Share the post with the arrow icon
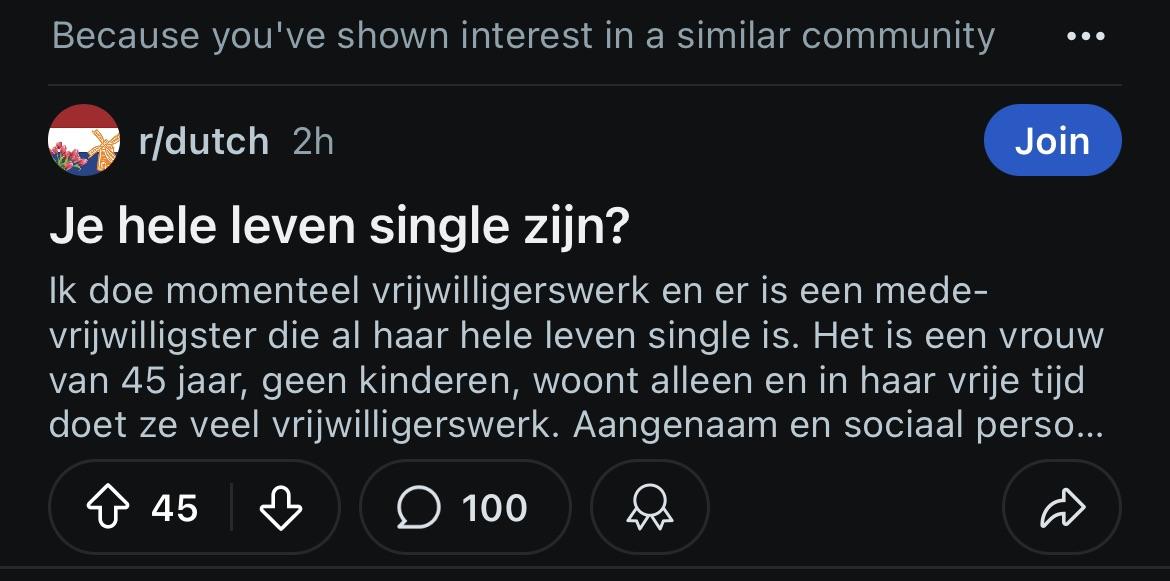This screenshot has height=581, width=1170. (1062, 508)
